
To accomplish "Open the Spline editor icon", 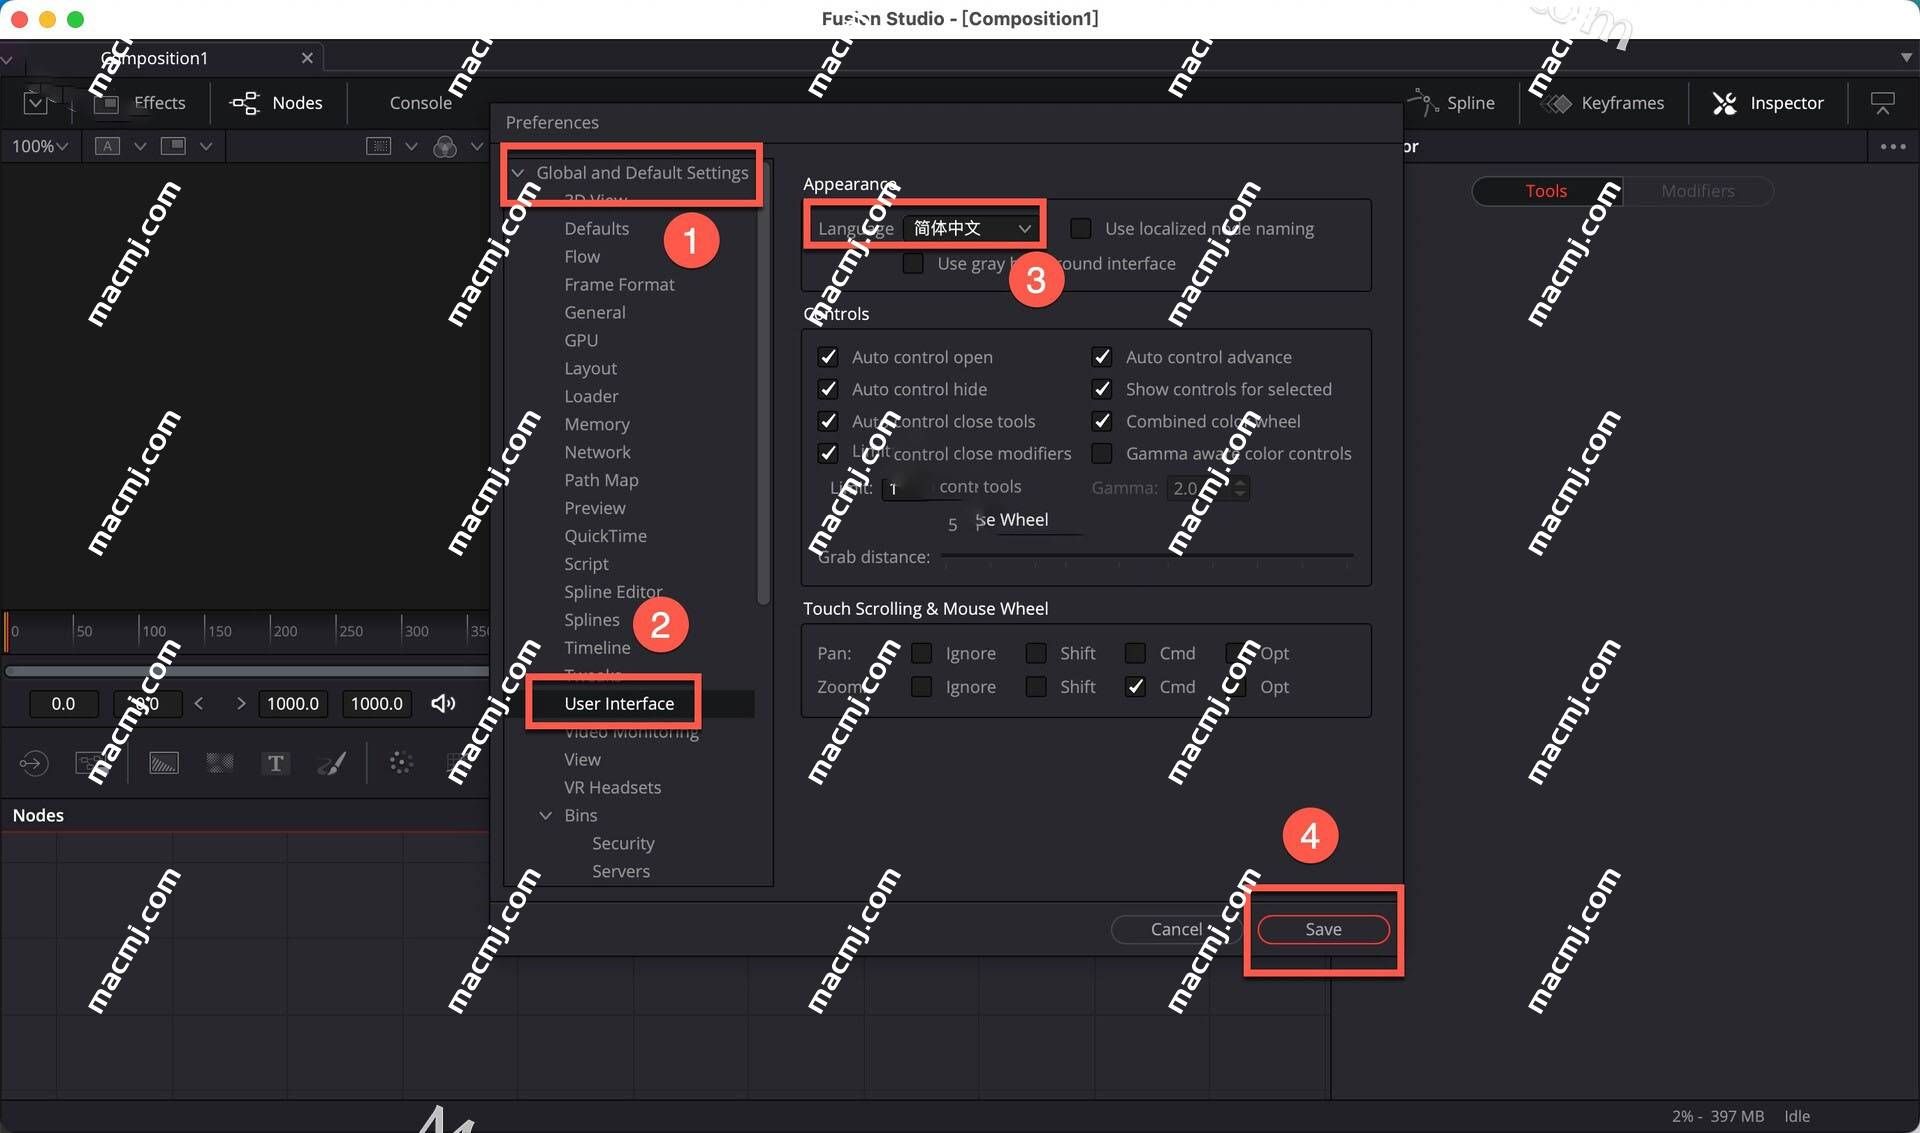I will (x=1422, y=102).
